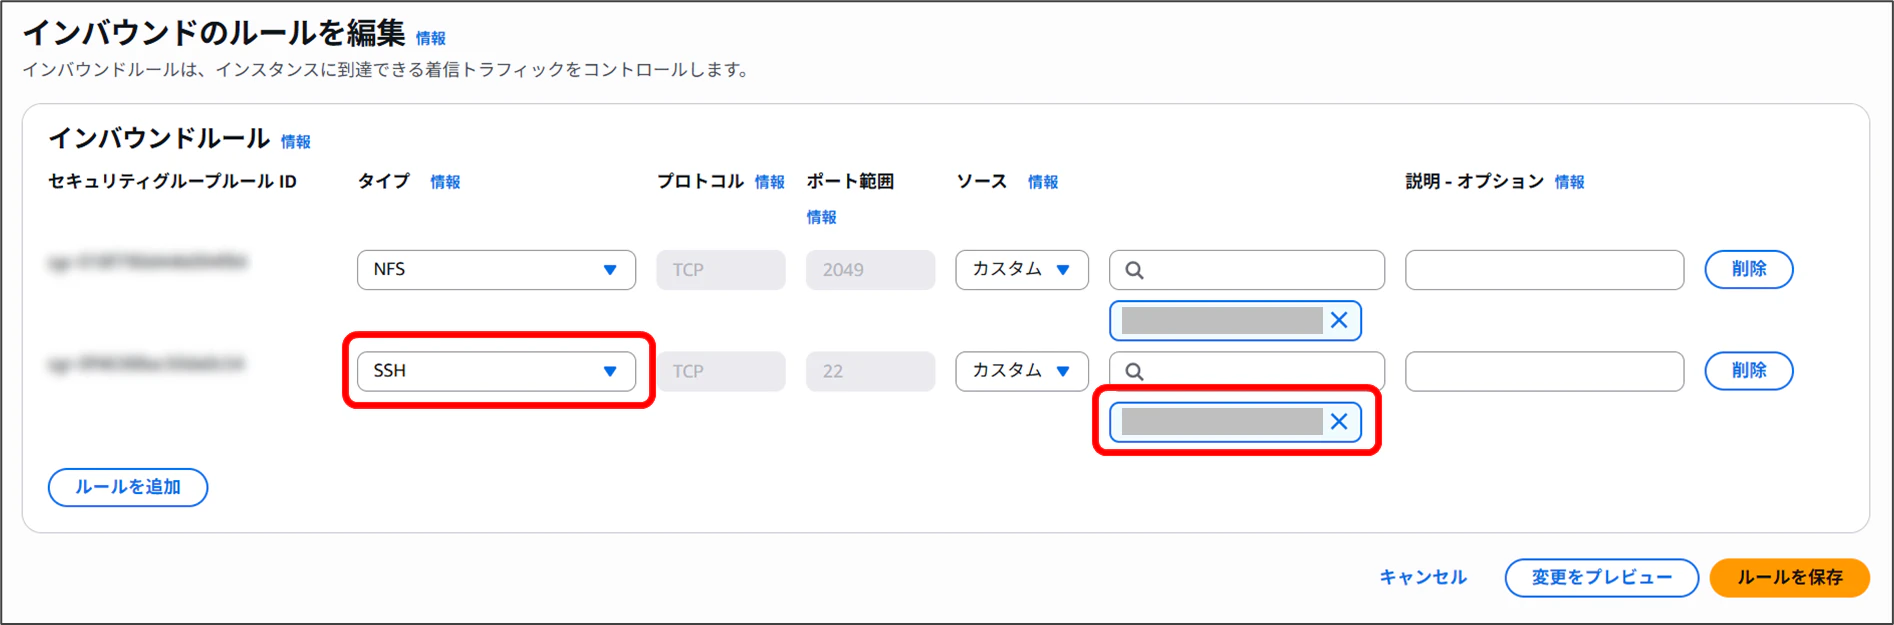Open 情報 link beside 説明 - オプション column
Viewport: 1894px width, 625px height.
pyautogui.click(x=1570, y=182)
